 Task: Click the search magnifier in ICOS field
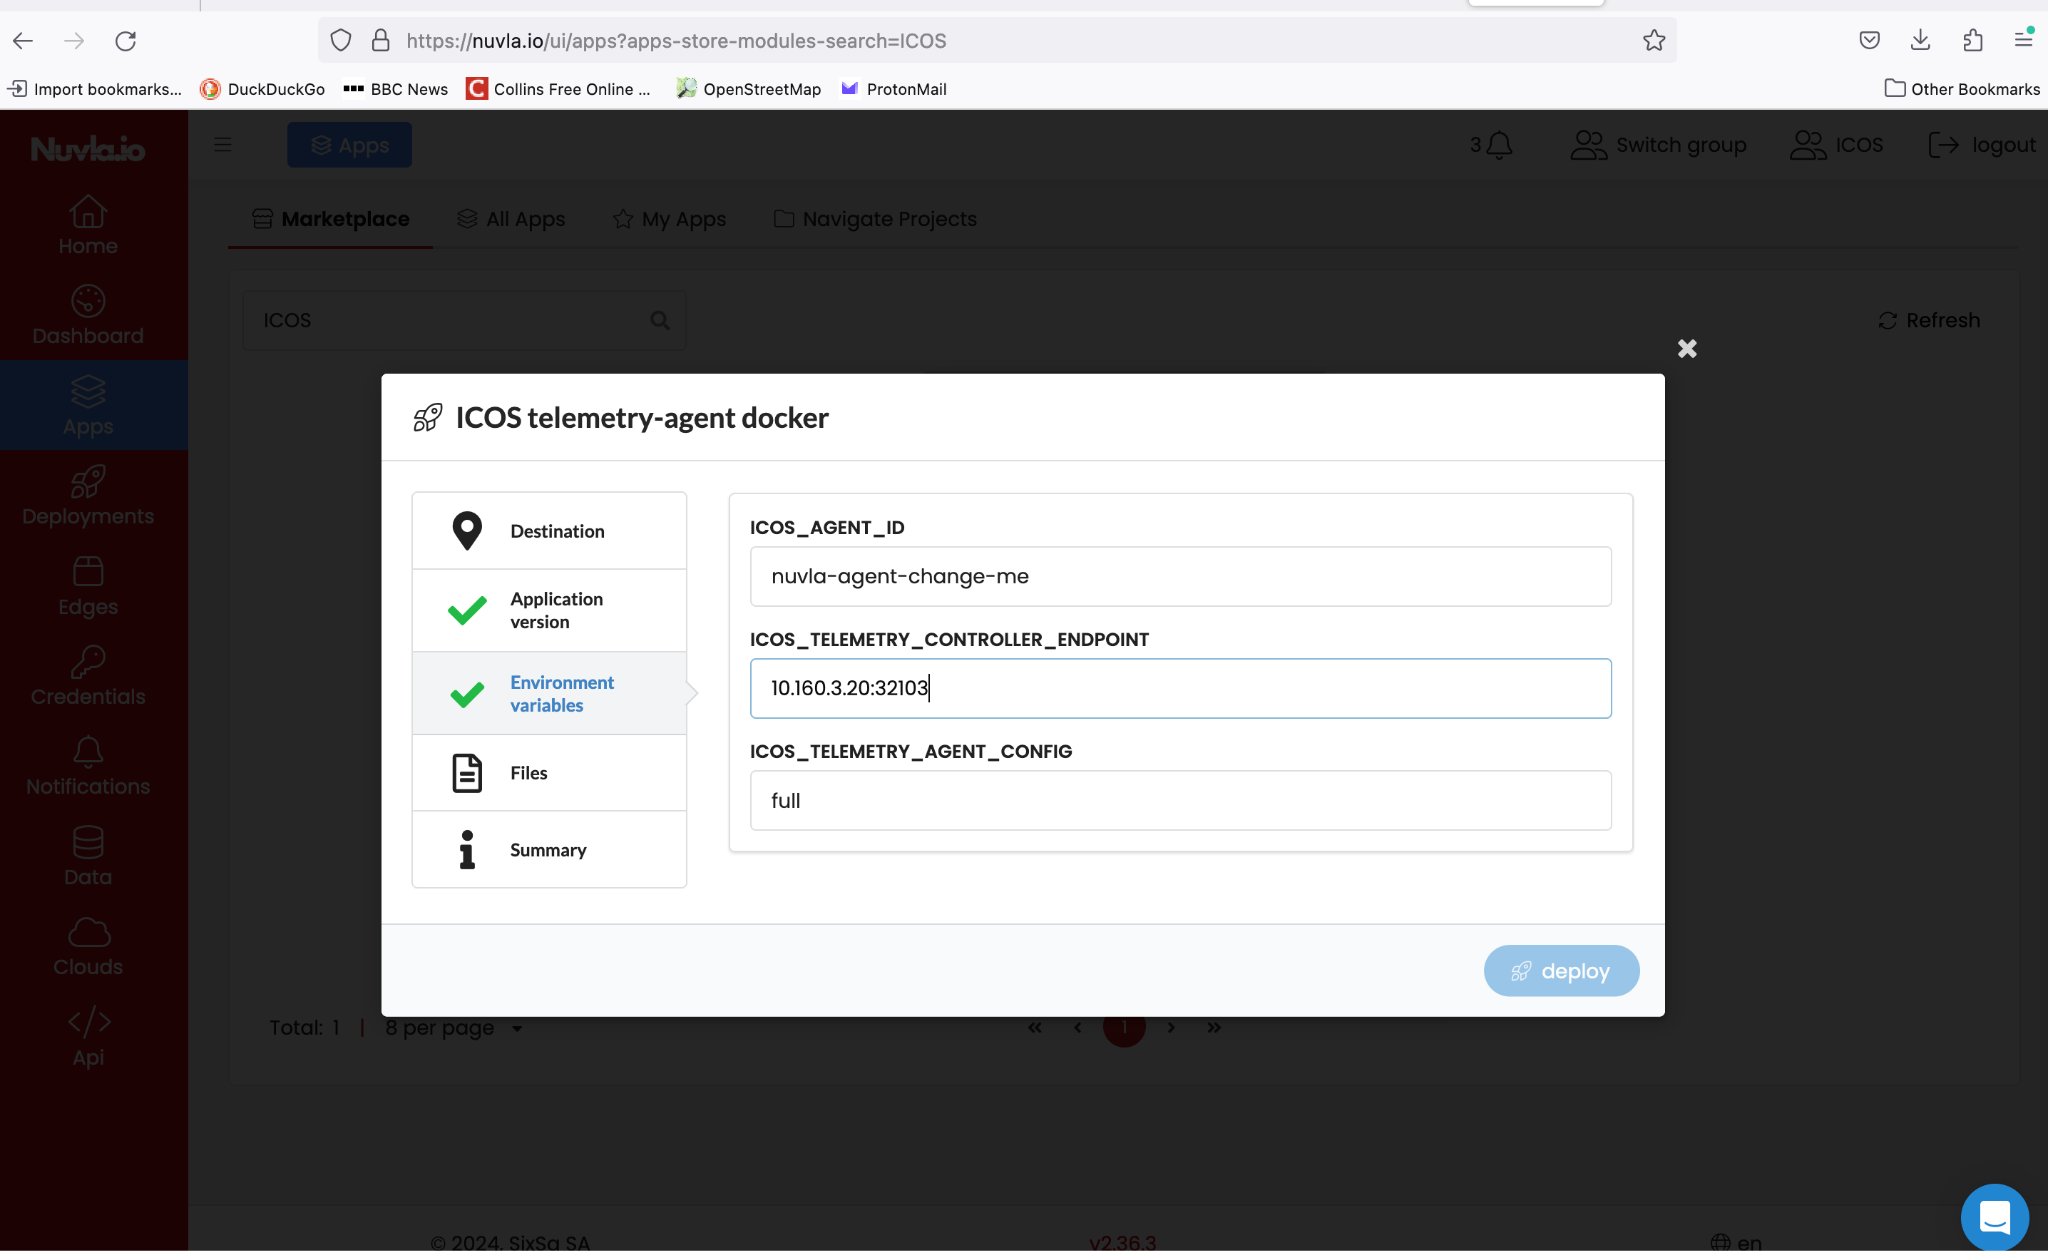pos(660,320)
